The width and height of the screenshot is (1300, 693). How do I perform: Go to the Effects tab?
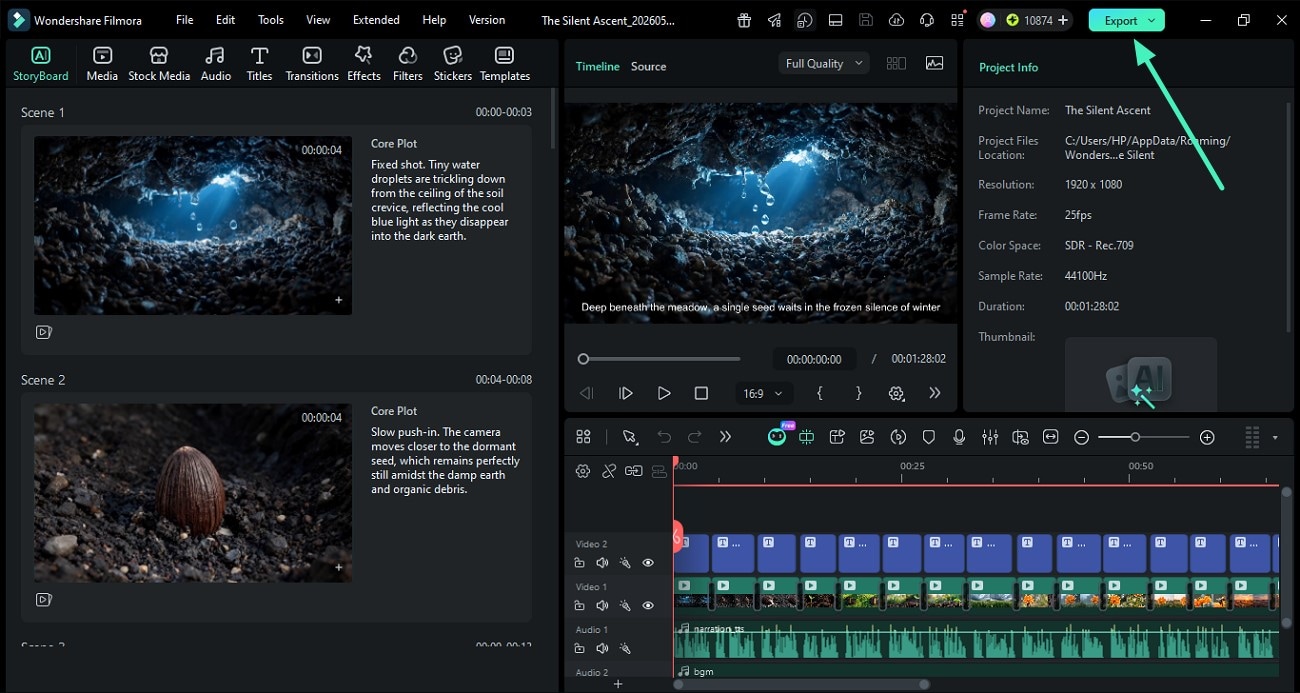(x=364, y=64)
